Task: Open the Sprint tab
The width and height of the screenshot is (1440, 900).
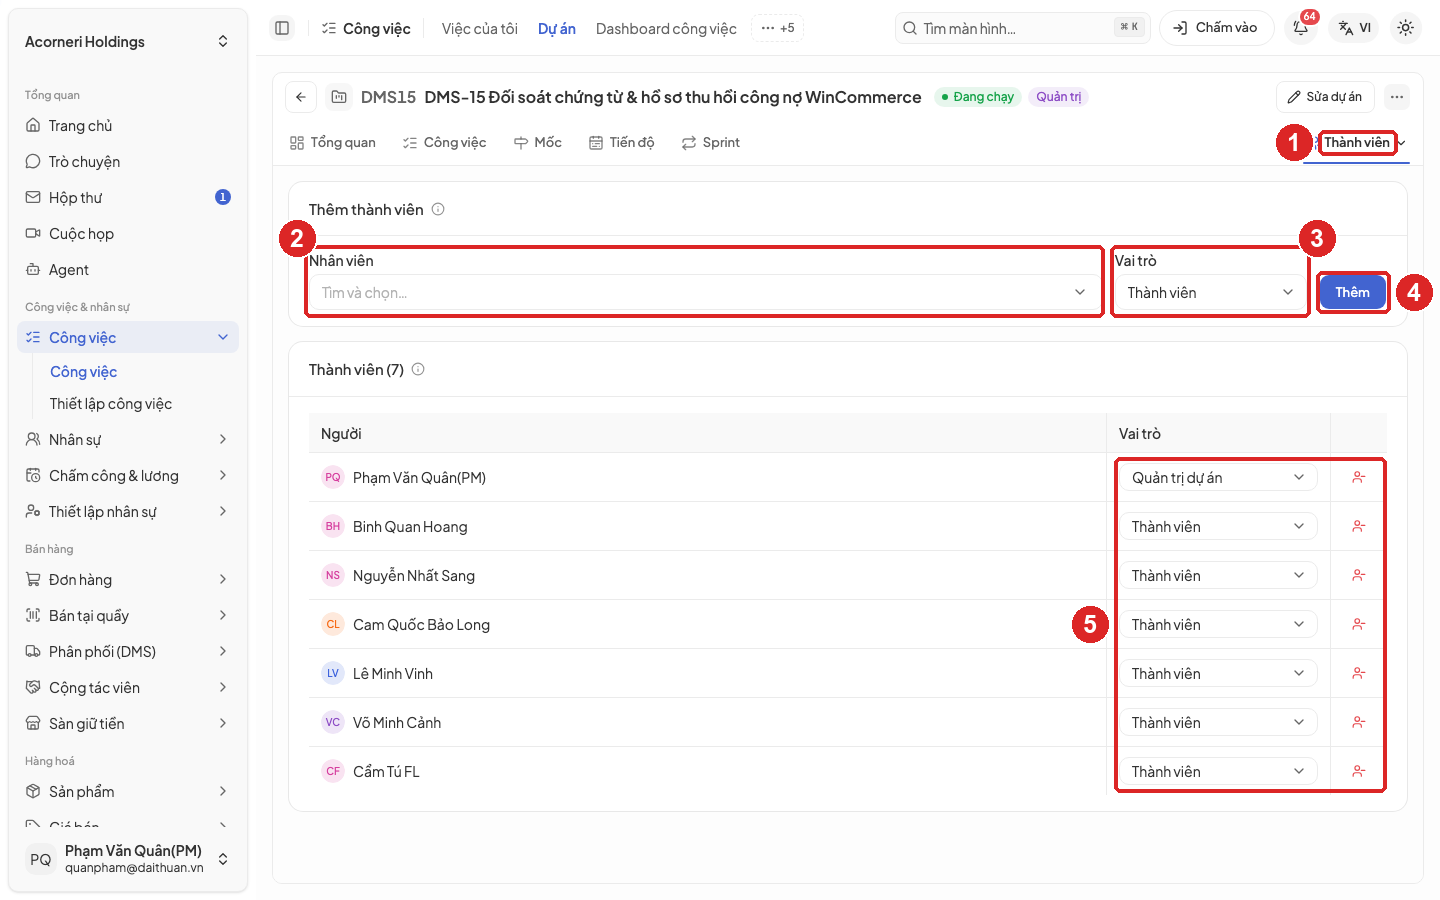Action: pyautogui.click(x=711, y=143)
